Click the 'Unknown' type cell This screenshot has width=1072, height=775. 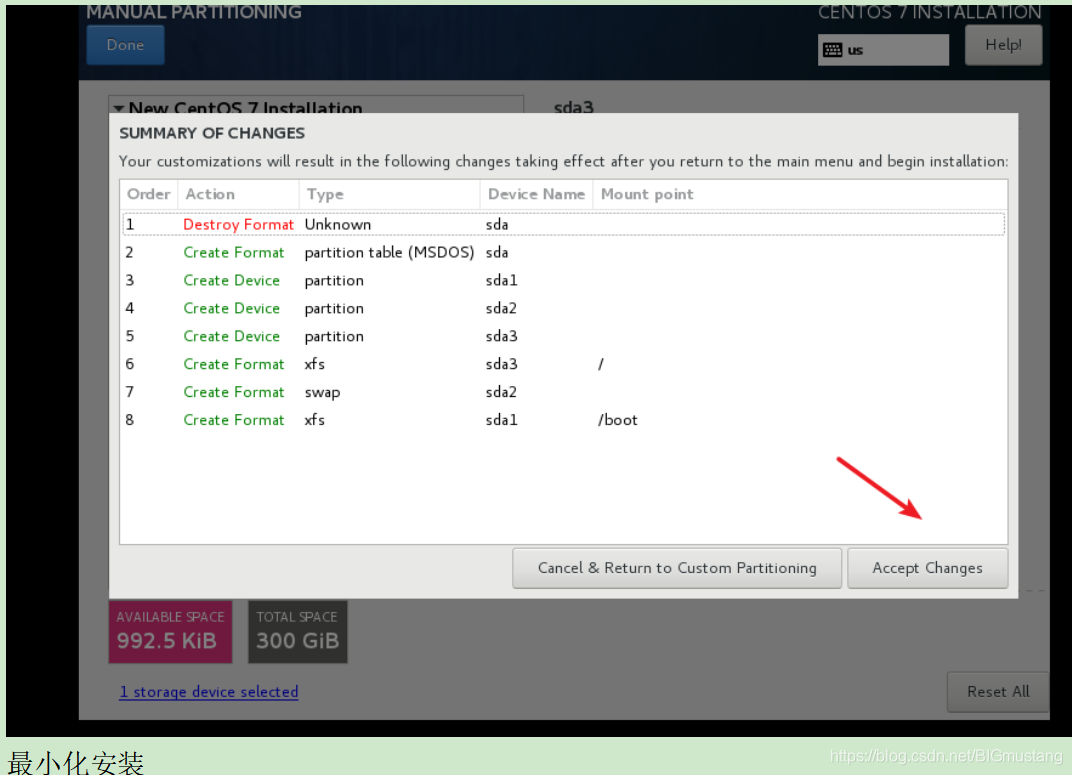coord(338,224)
